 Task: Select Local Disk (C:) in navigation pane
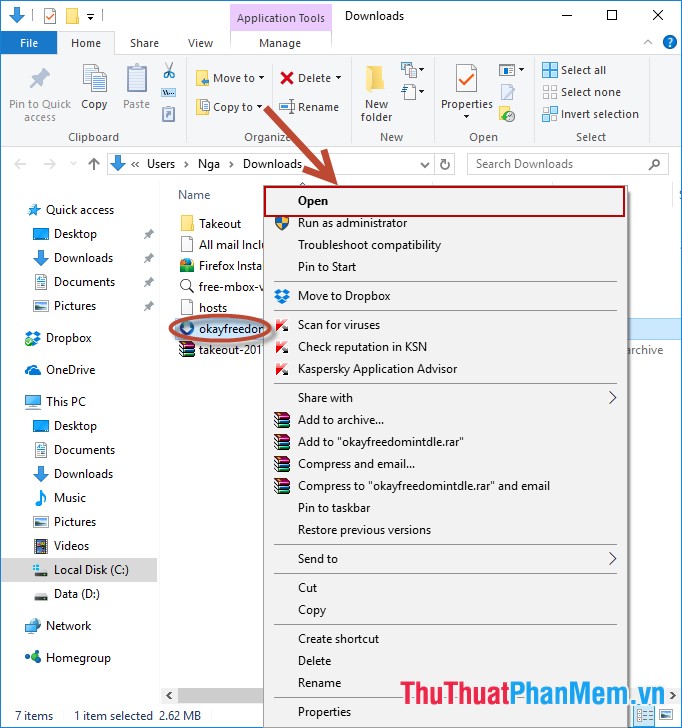90,570
